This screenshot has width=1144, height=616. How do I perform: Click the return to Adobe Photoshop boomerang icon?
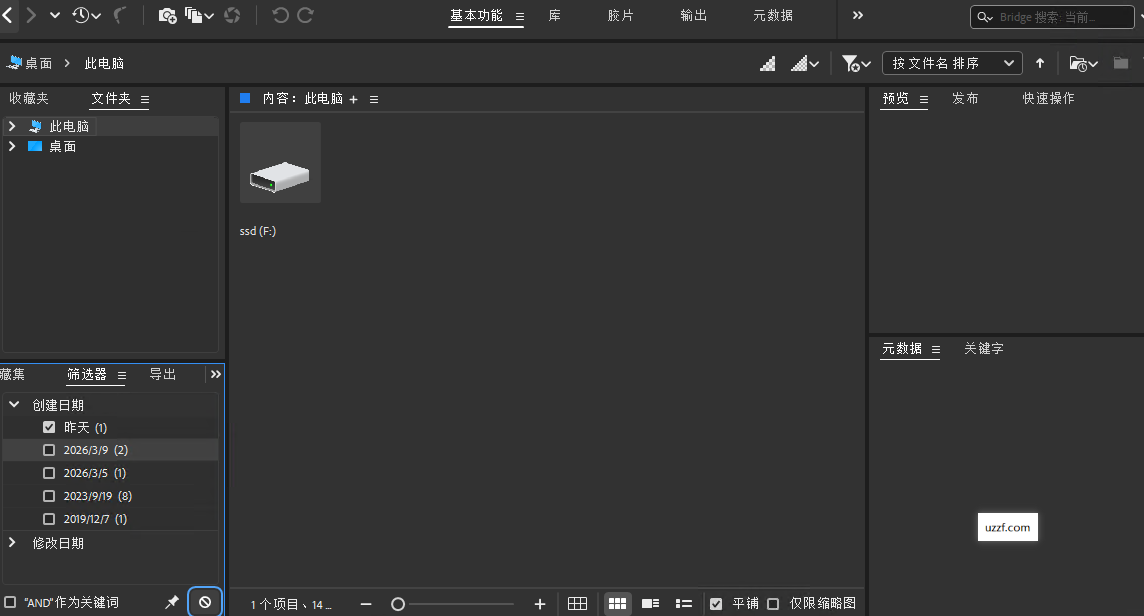click(120, 15)
